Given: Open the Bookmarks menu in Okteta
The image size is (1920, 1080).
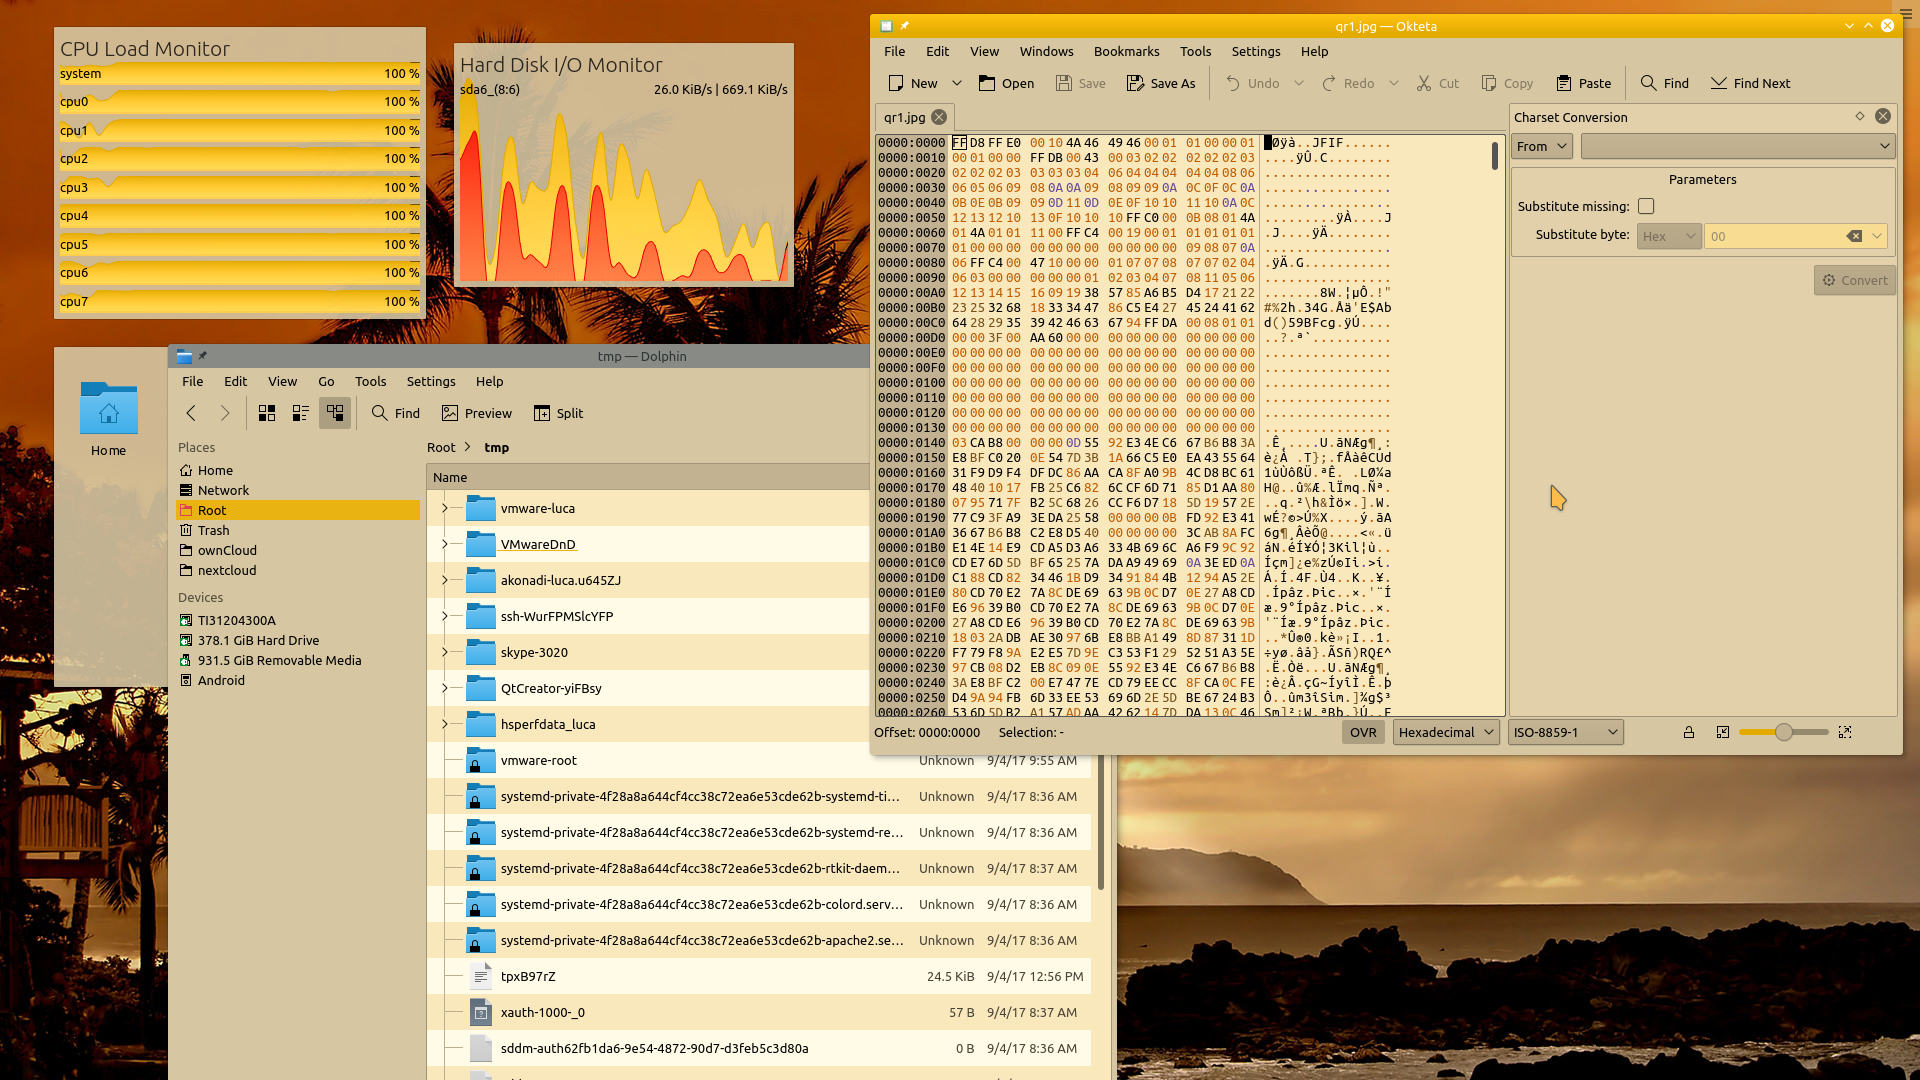Looking at the screenshot, I should [1126, 51].
